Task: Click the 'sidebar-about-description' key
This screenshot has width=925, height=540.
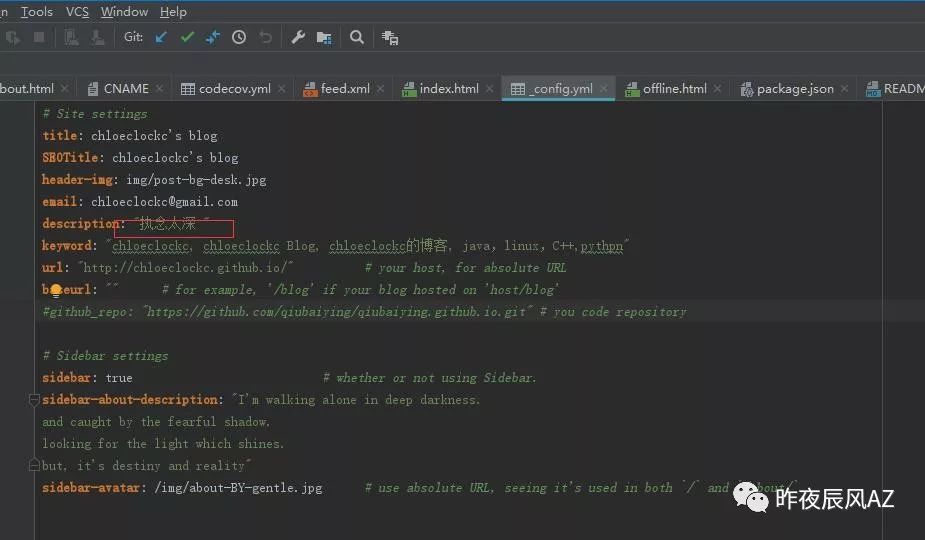Action: click(x=130, y=400)
